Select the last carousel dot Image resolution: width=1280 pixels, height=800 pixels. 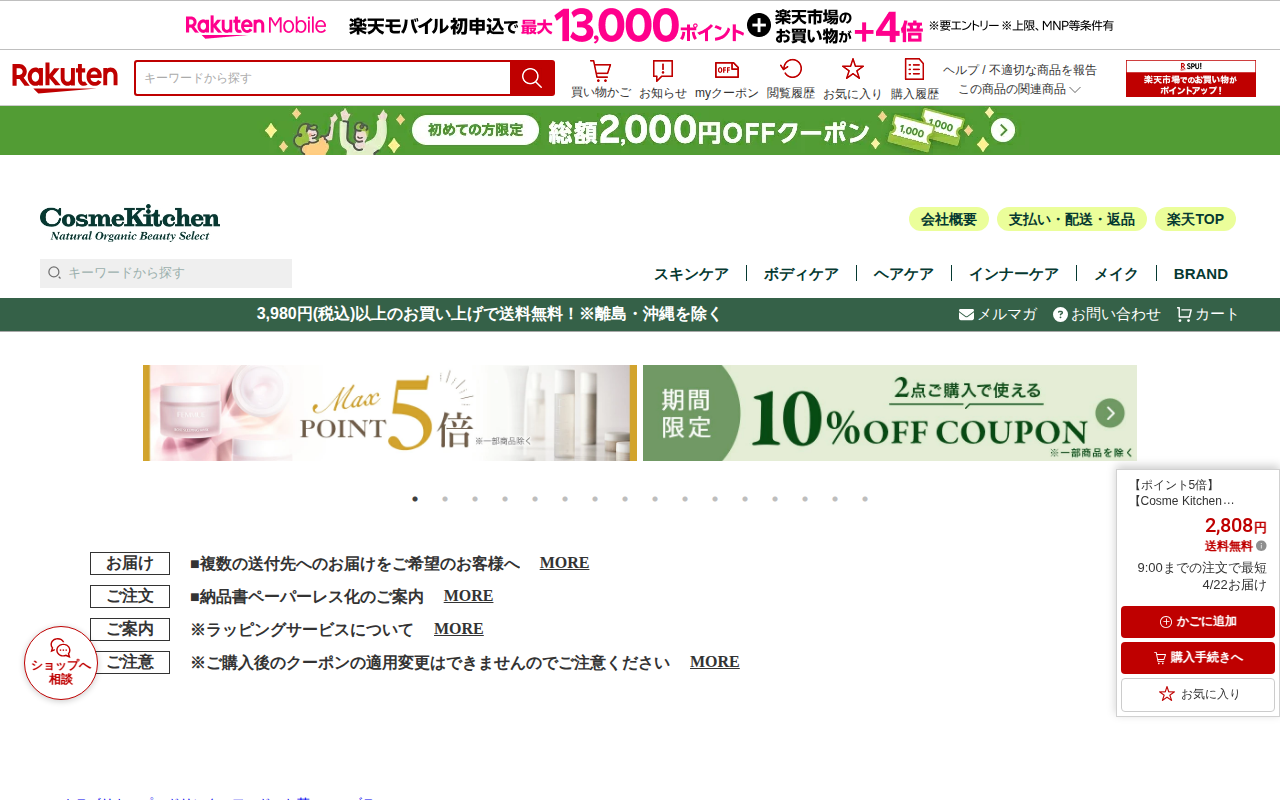865,499
